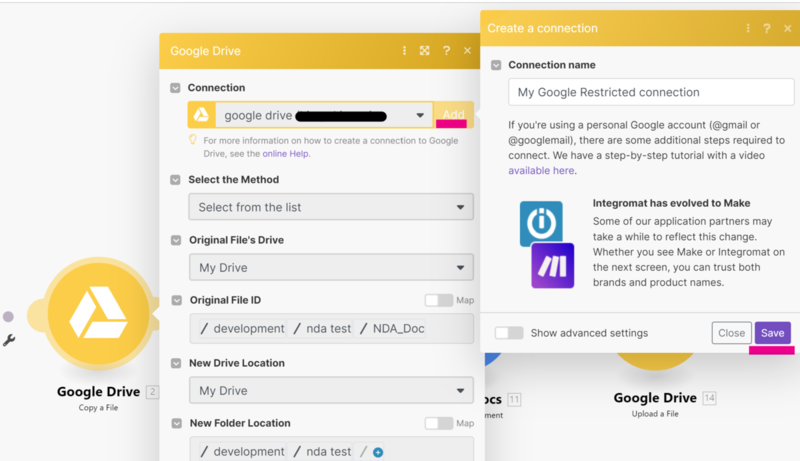
Task: Toggle the Select the Method field checkbox
Action: pos(175,180)
